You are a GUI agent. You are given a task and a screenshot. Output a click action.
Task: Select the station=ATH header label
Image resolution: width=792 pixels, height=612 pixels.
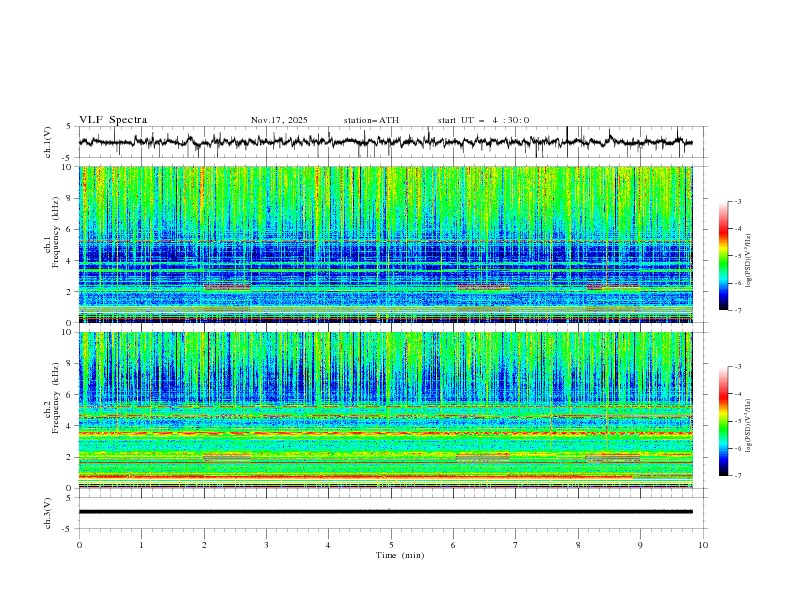click(371, 120)
